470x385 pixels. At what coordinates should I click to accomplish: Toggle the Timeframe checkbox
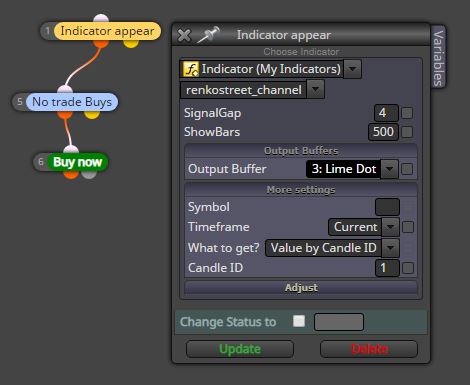click(x=408, y=227)
